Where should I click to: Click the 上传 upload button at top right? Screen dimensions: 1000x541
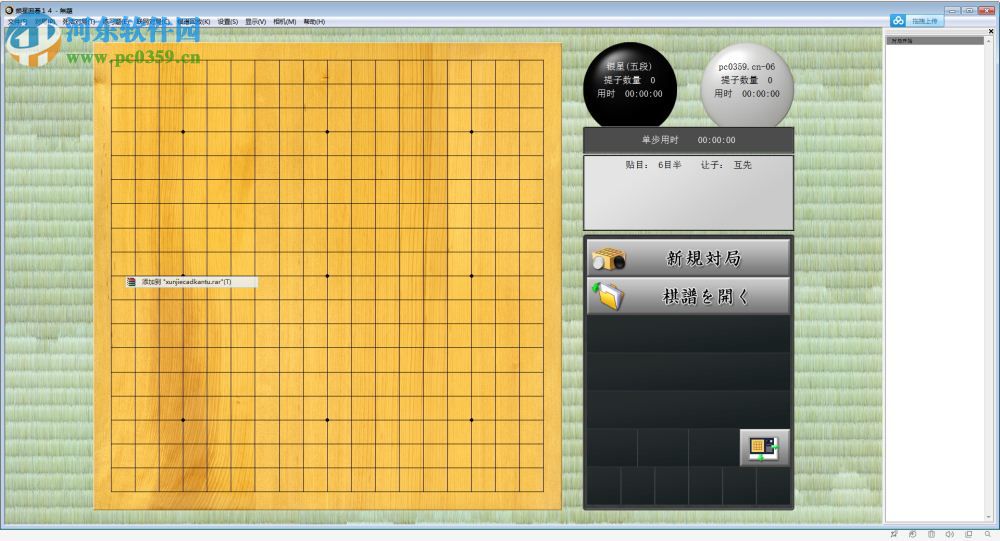(924, 21)
